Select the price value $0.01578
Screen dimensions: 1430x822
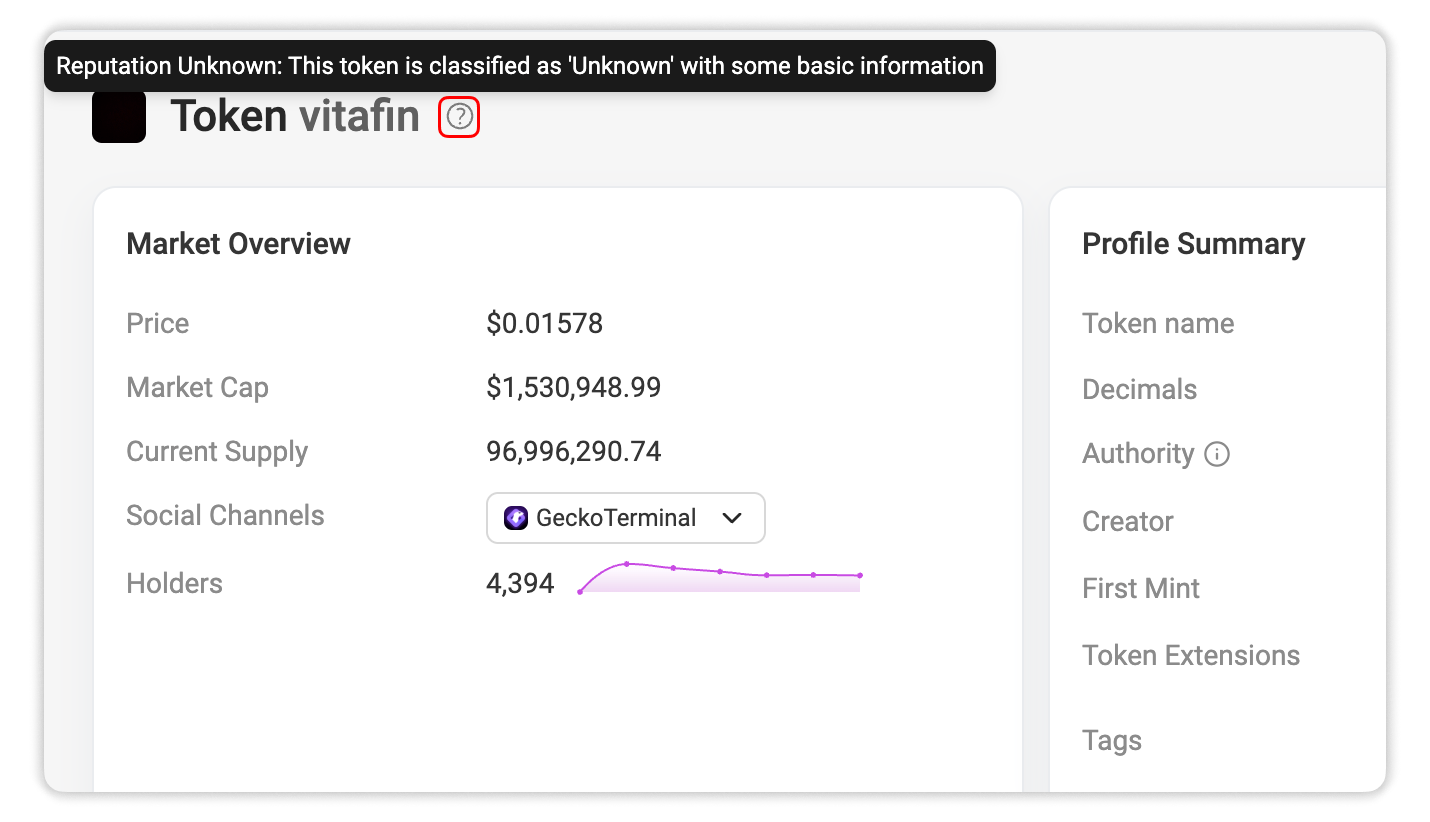(x=544, y=324)
